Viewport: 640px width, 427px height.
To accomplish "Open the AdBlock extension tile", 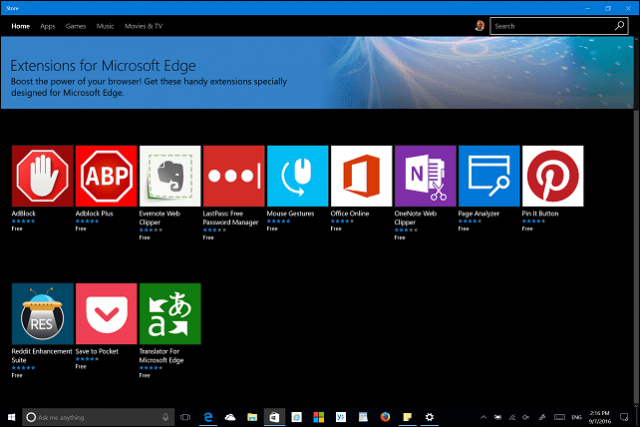I will pos(42,176).
